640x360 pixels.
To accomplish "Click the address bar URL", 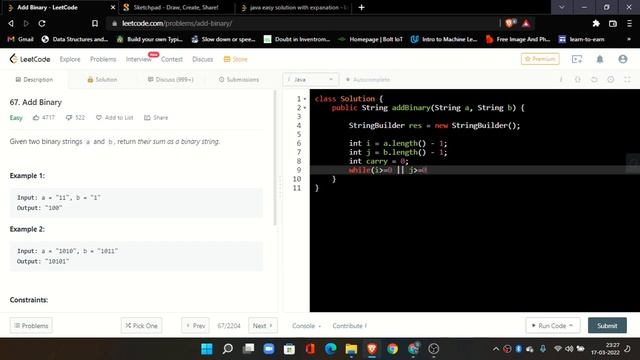I will (177, 24).
